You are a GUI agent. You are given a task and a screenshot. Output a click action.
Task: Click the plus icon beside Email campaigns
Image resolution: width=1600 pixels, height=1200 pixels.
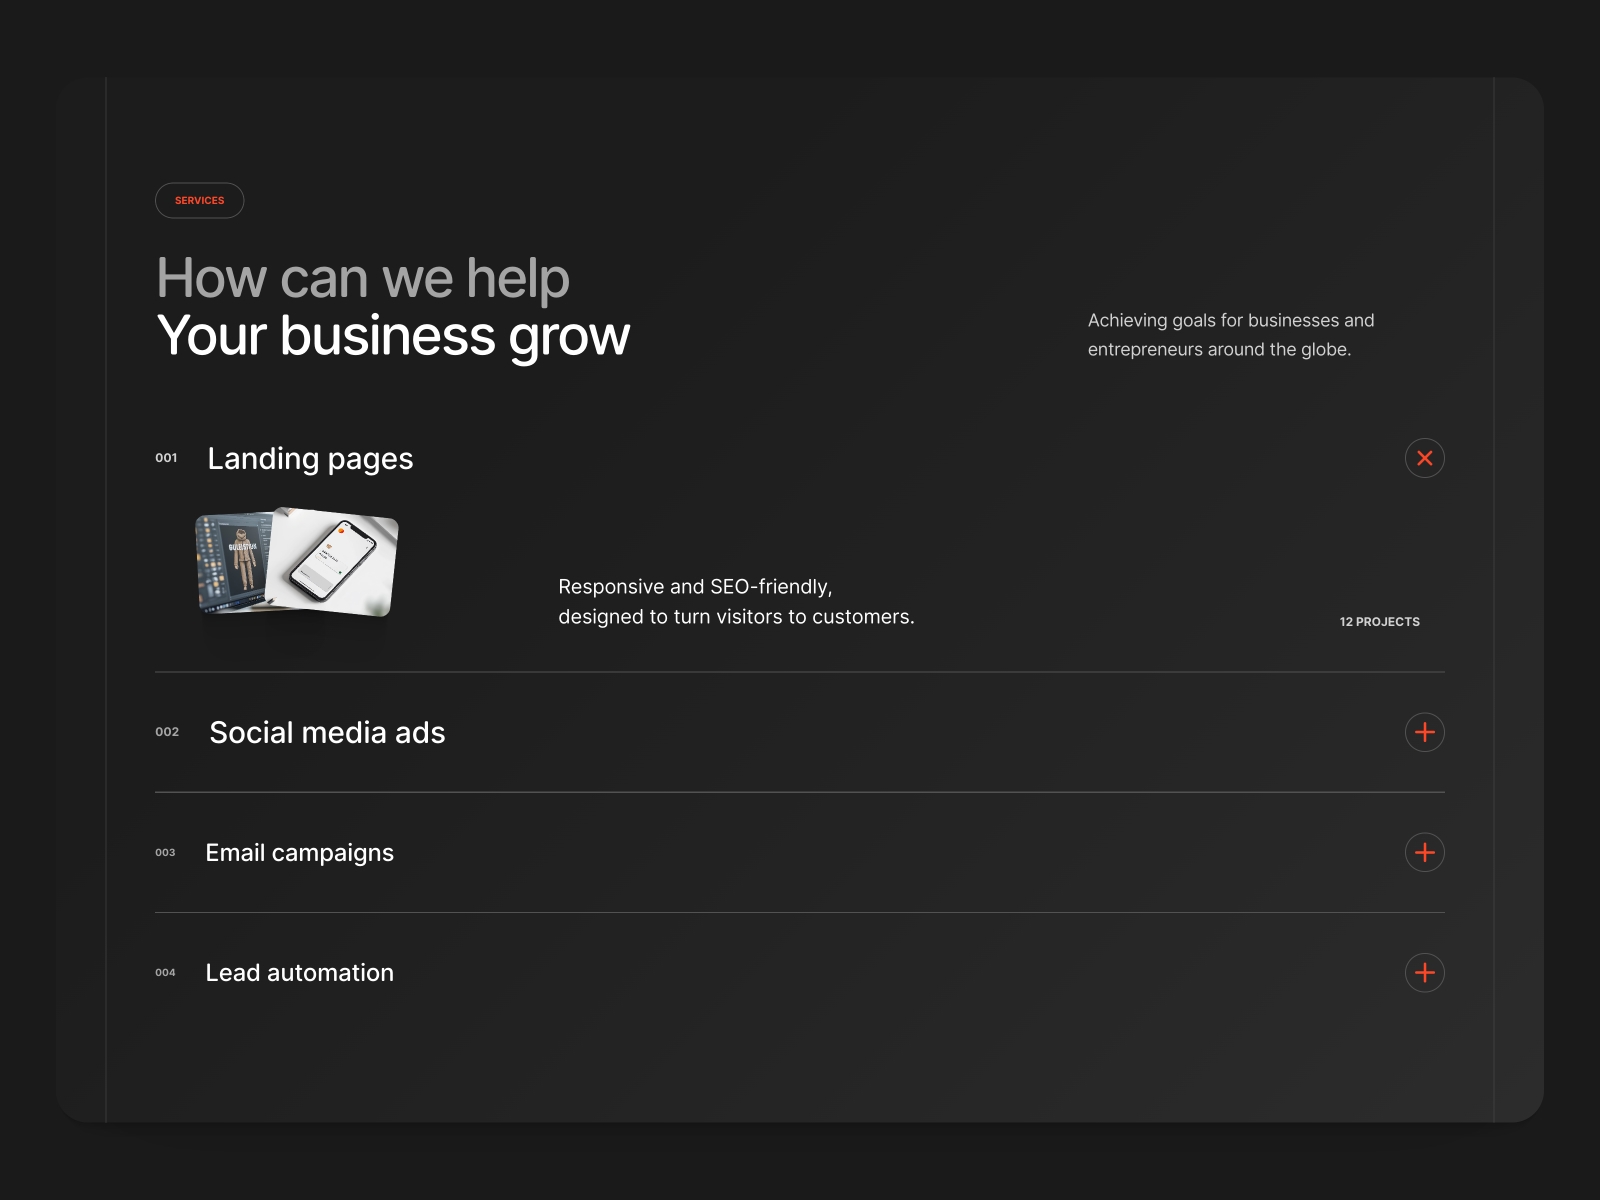click(1425, 852)
